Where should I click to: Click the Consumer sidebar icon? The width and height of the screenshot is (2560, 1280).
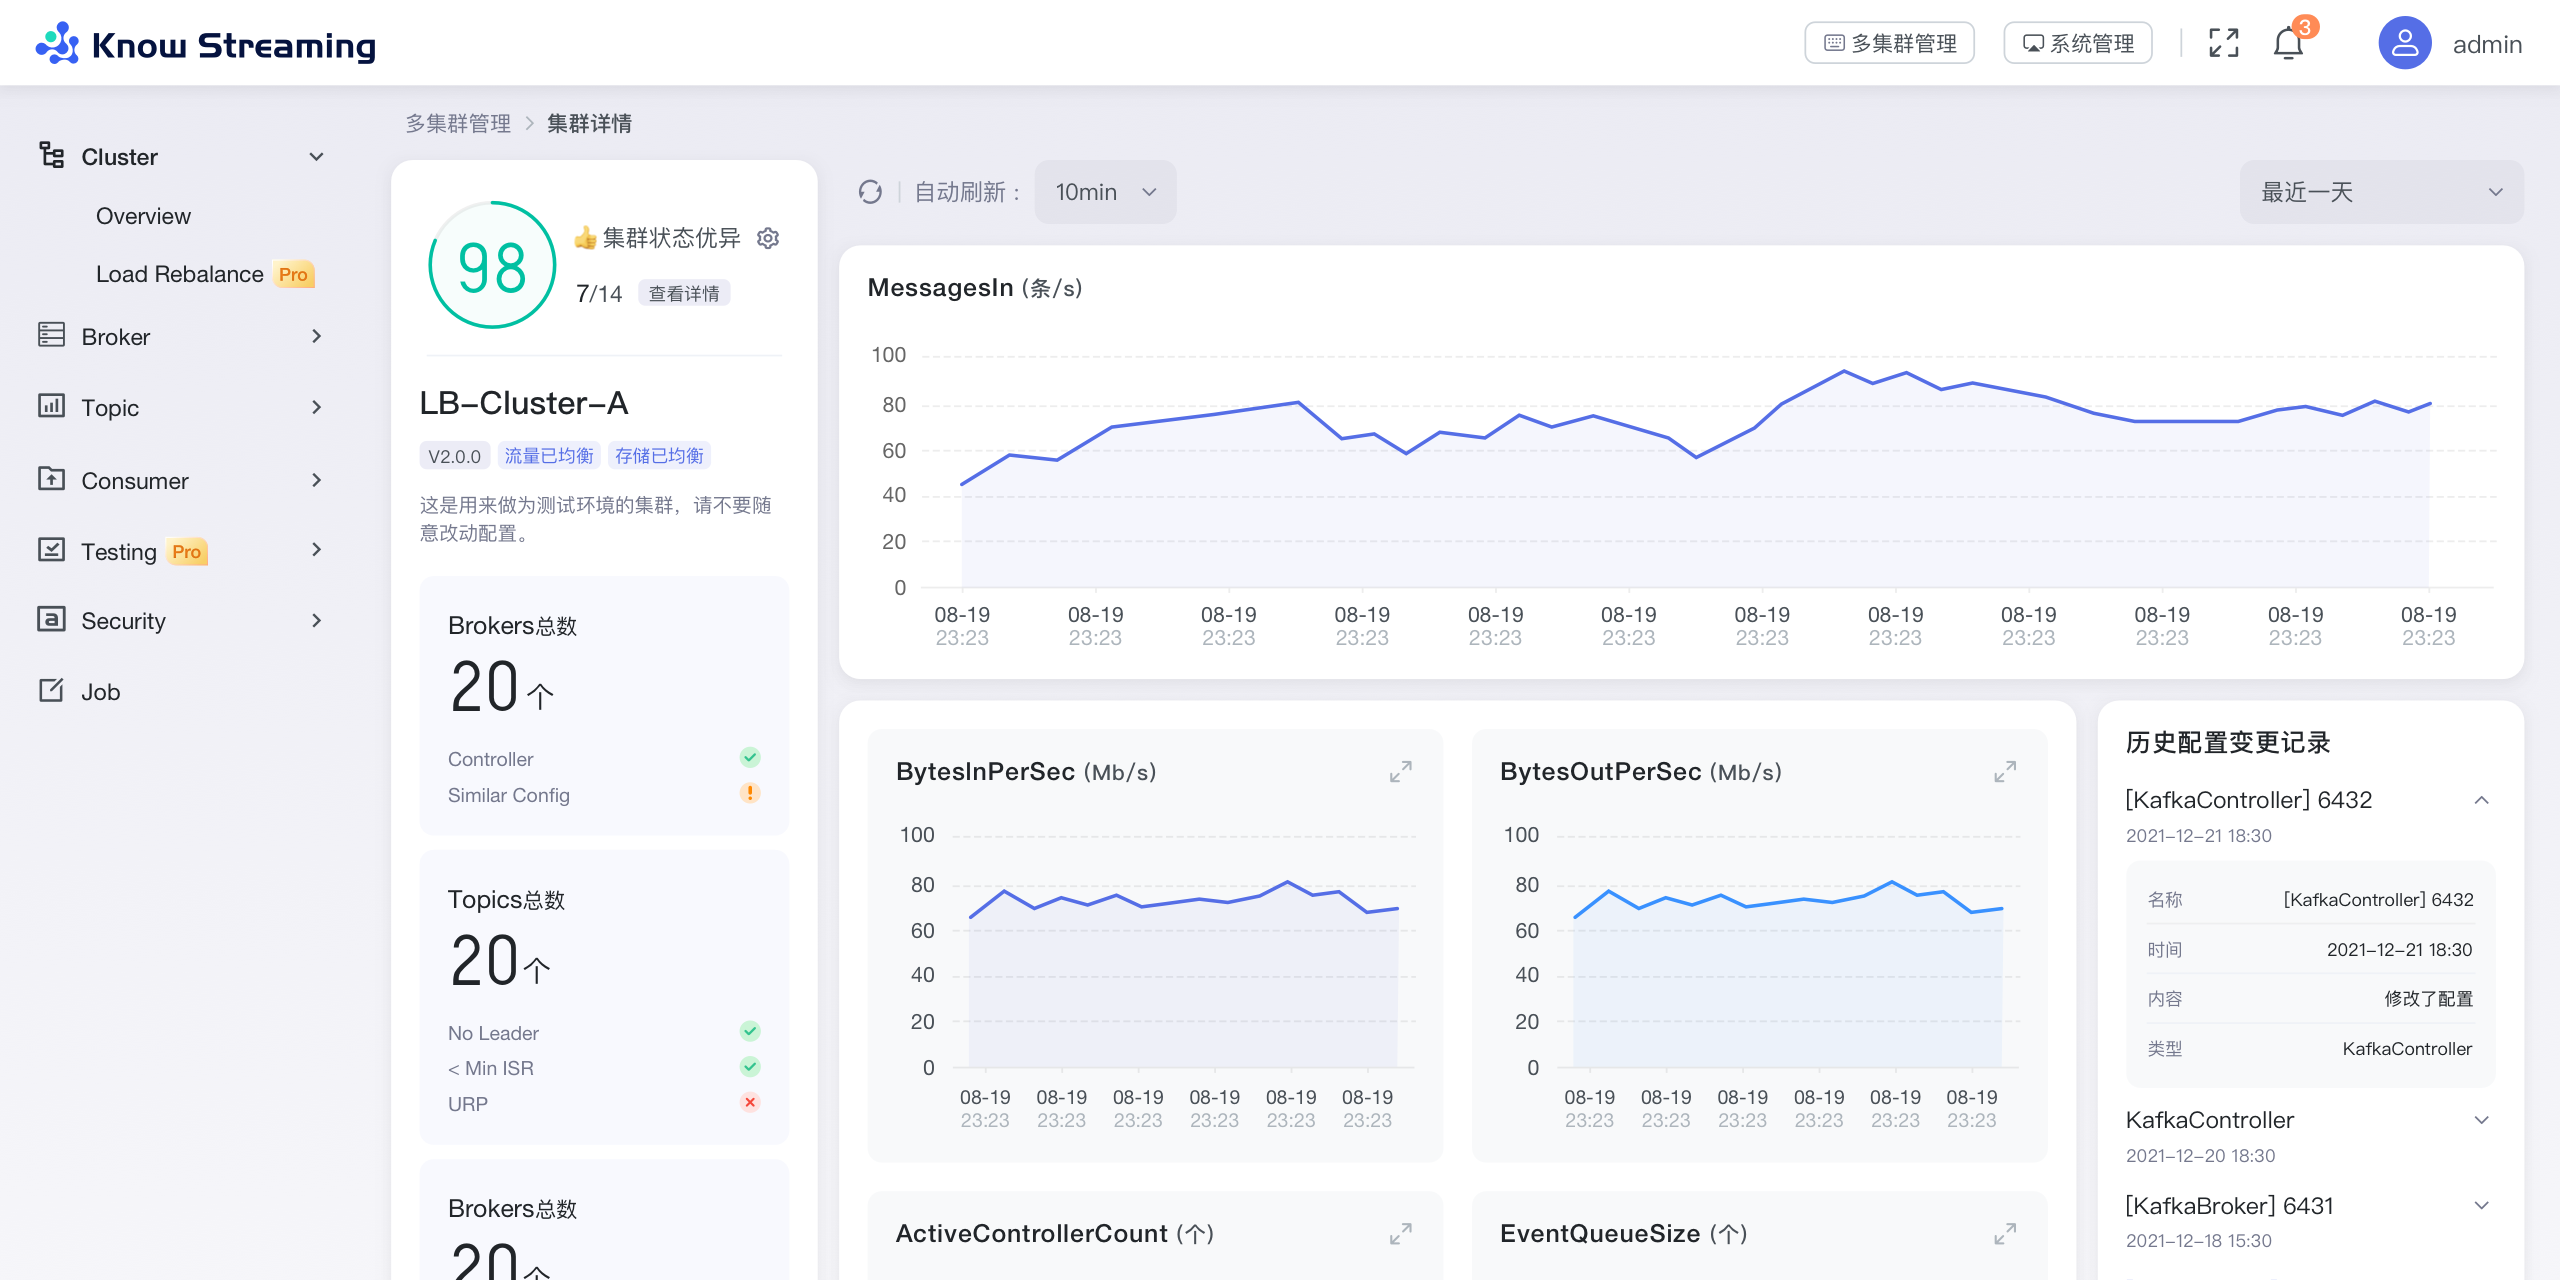pyautogui.click(x=52, y=479)
